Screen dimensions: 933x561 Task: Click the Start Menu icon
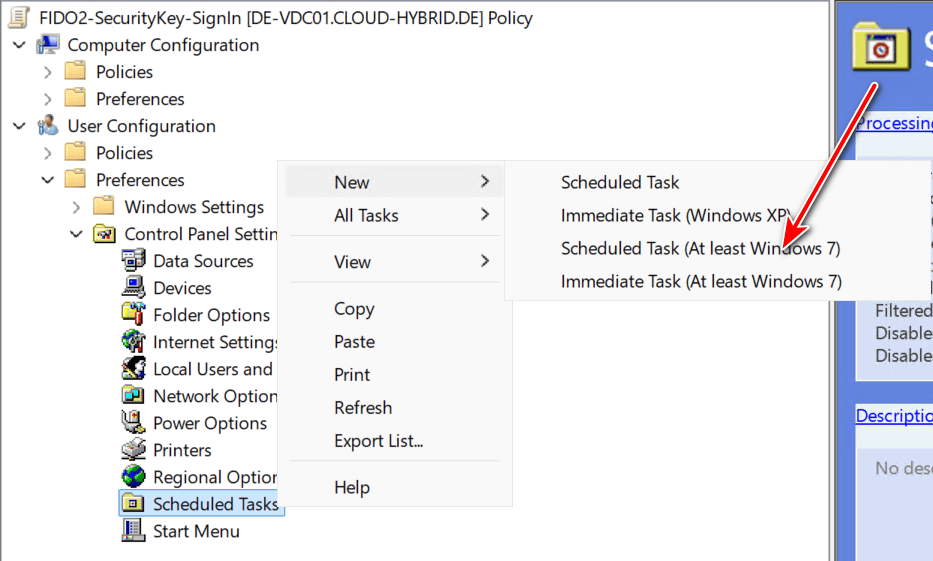(133, 531)
